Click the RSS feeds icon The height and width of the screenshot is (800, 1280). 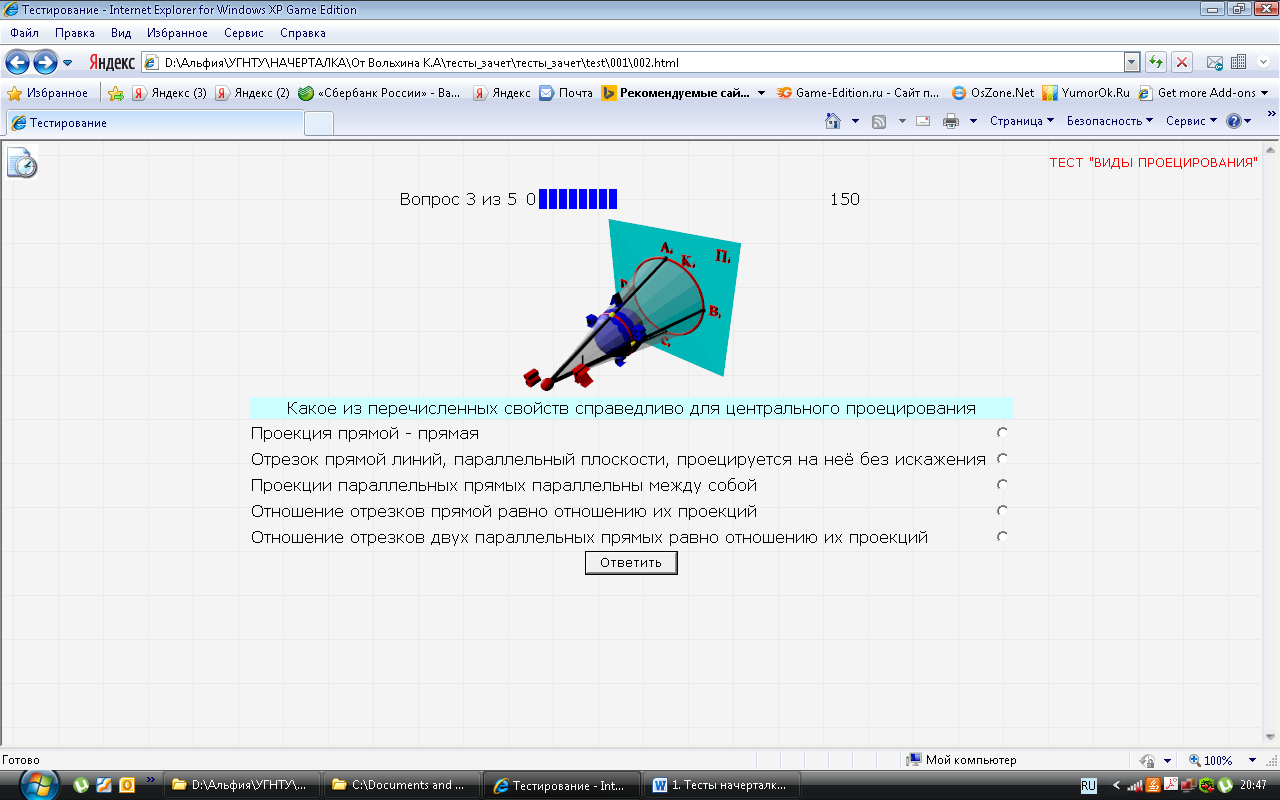coord(879,121)
